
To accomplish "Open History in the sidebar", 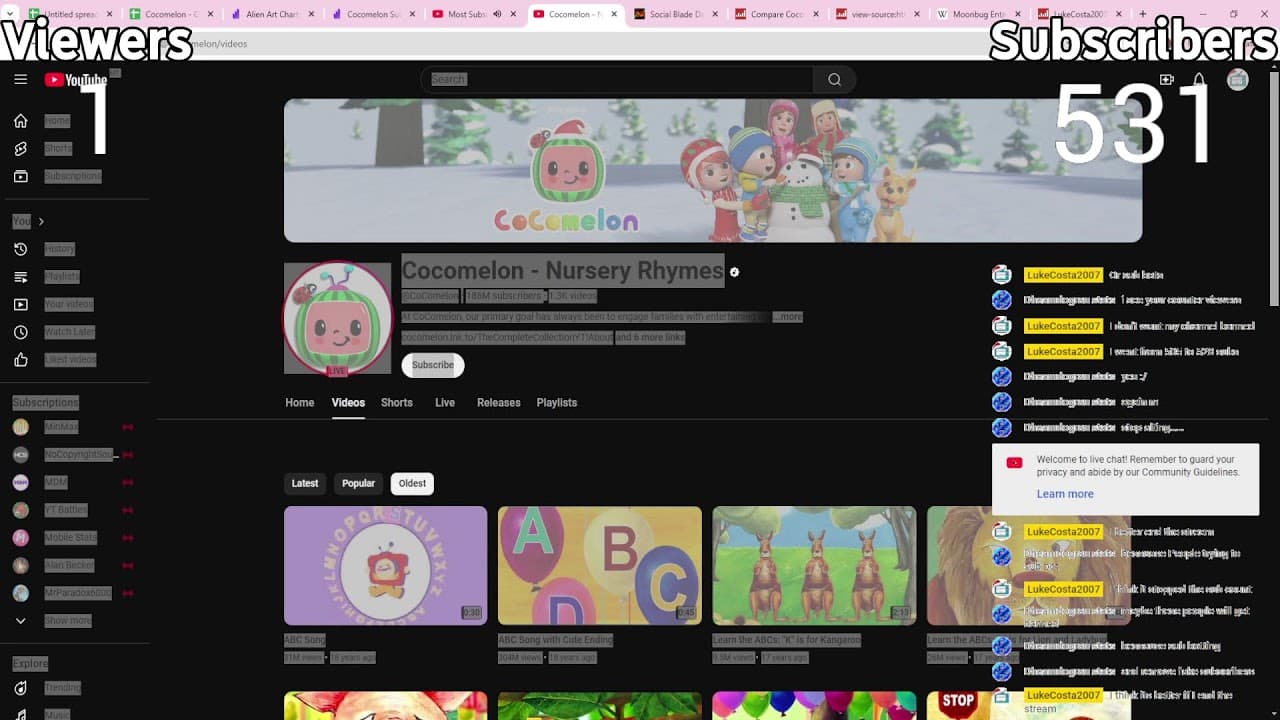I will coord(57,249).
